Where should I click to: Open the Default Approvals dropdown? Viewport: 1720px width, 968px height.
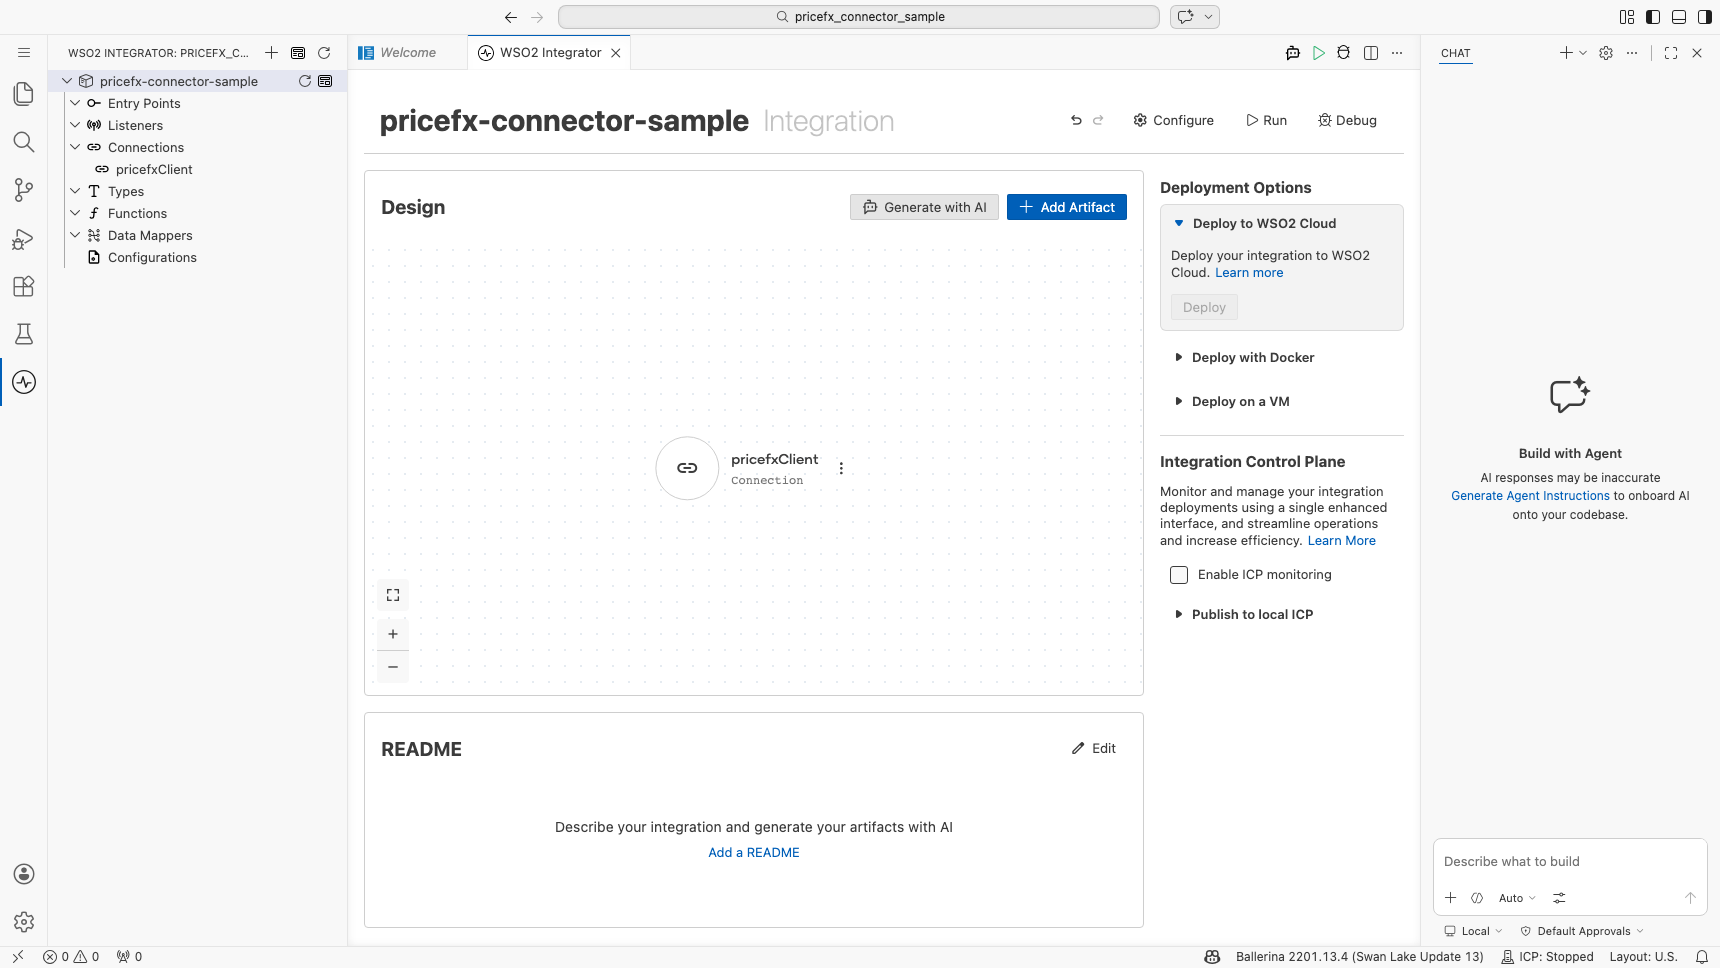[1582, 931]
